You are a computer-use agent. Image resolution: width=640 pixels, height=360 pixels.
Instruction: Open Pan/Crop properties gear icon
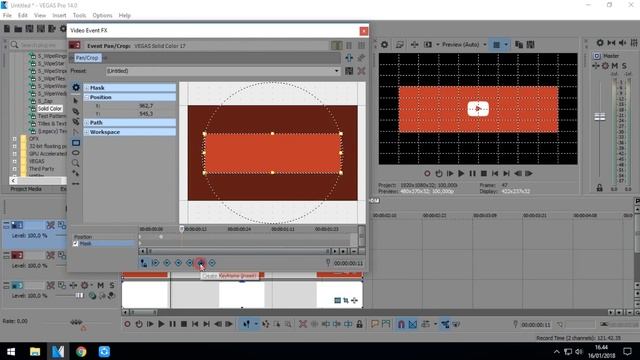click(x=76, y=87)
